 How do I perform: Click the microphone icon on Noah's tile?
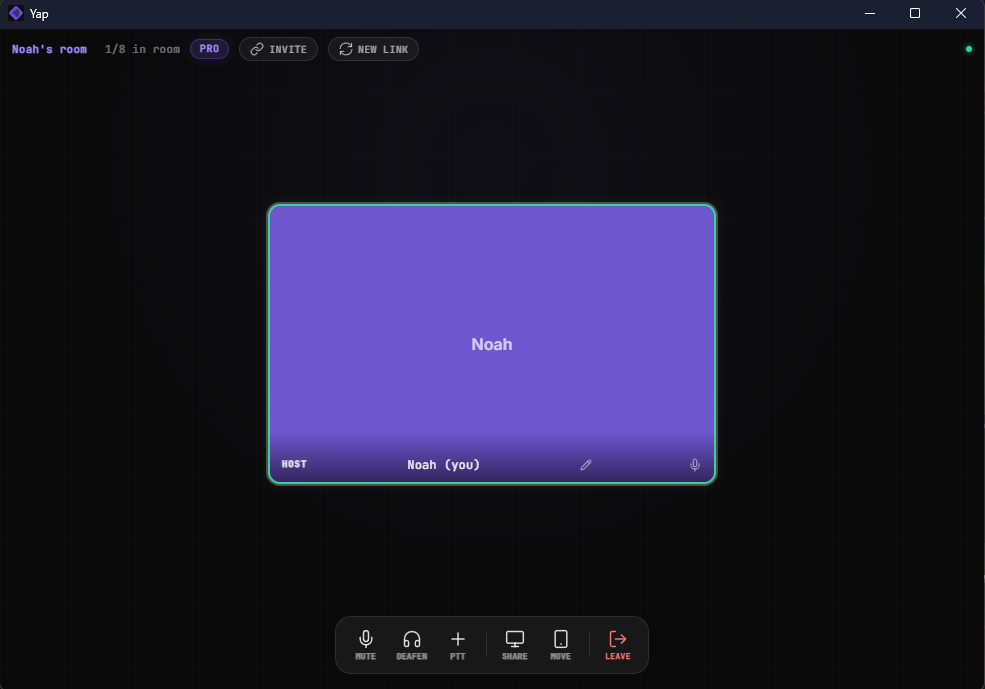coord(695,465)
